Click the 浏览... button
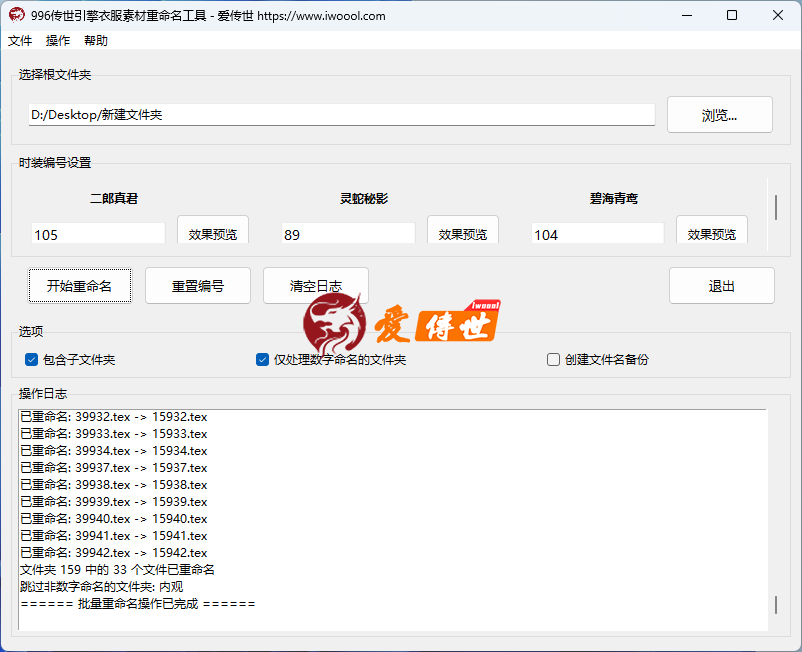Viewport: 802px width, 652px height. coord(719,115)
